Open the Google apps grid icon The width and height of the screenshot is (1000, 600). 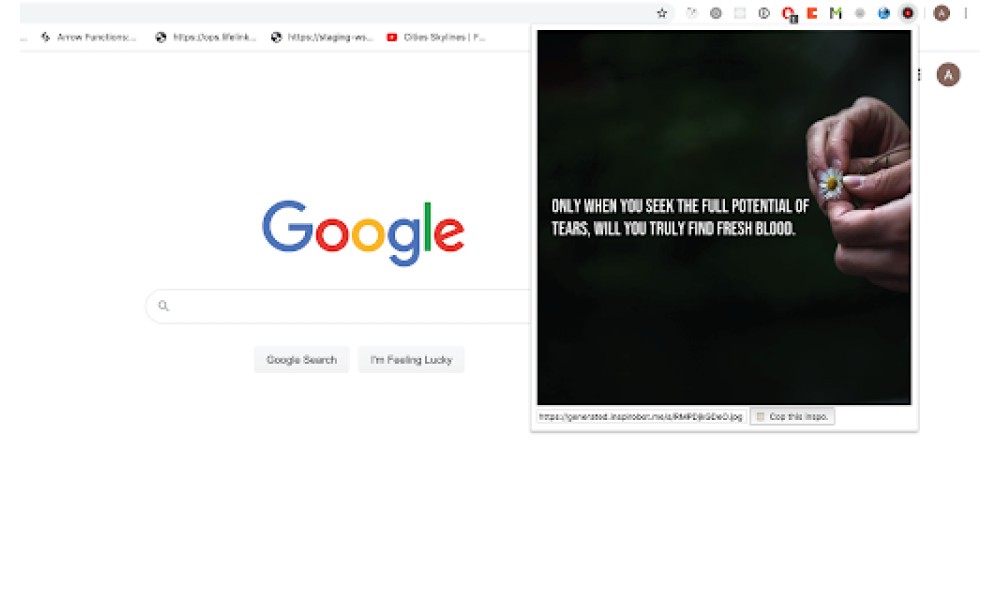pos(919,75)
